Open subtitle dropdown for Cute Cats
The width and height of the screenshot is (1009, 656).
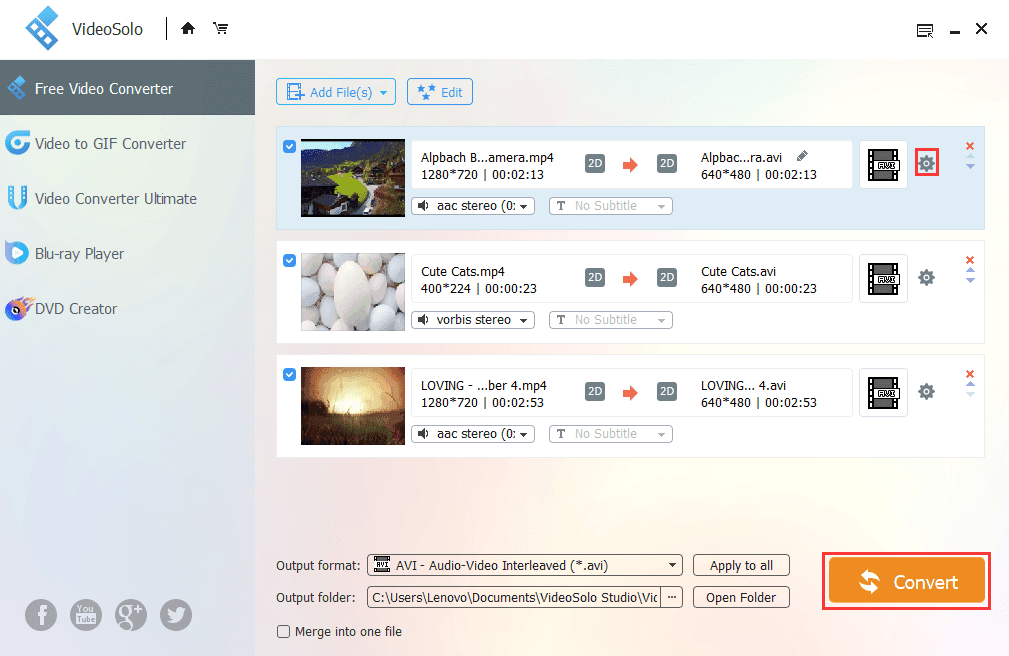tap(611, 320)
